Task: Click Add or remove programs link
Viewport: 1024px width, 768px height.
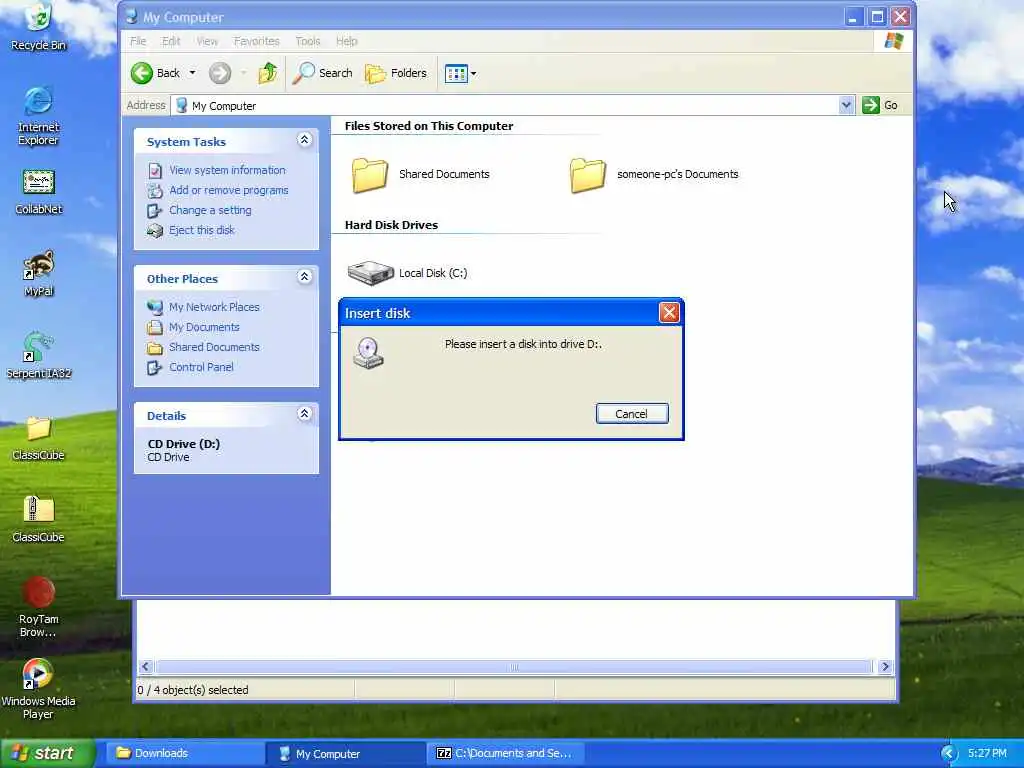Action: coord(229,190)
